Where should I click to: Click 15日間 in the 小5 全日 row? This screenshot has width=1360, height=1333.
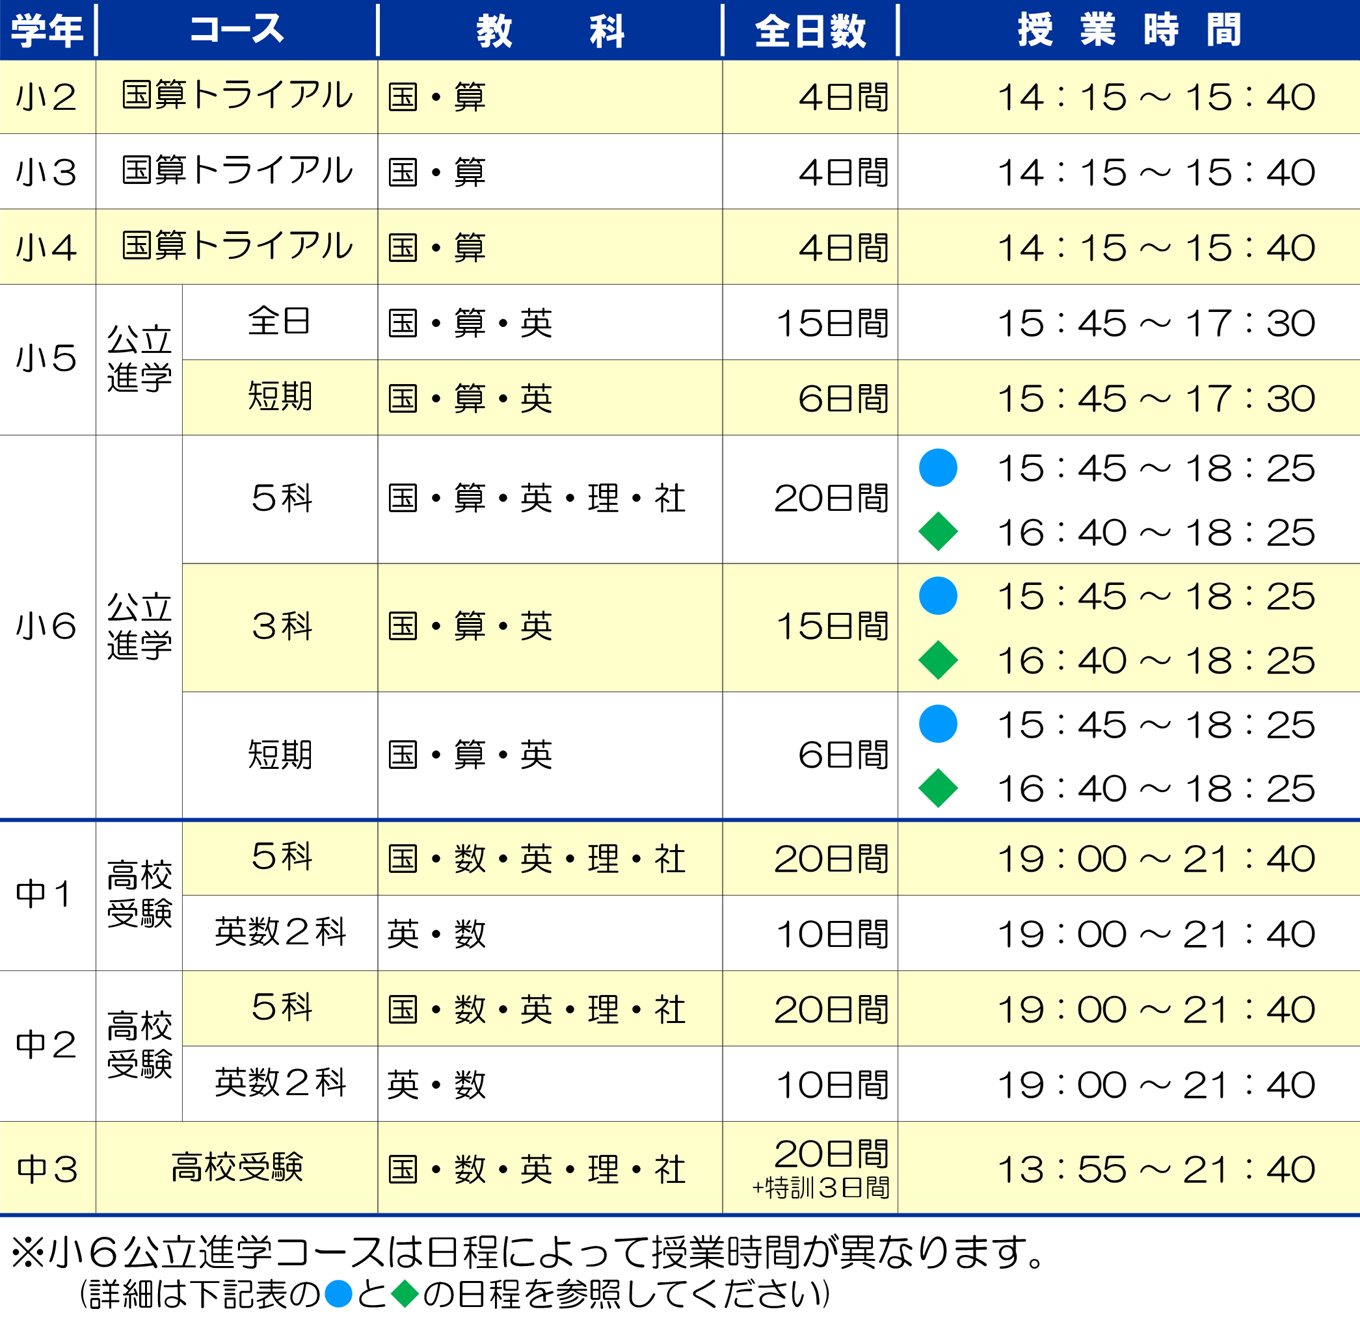(832, 323)
